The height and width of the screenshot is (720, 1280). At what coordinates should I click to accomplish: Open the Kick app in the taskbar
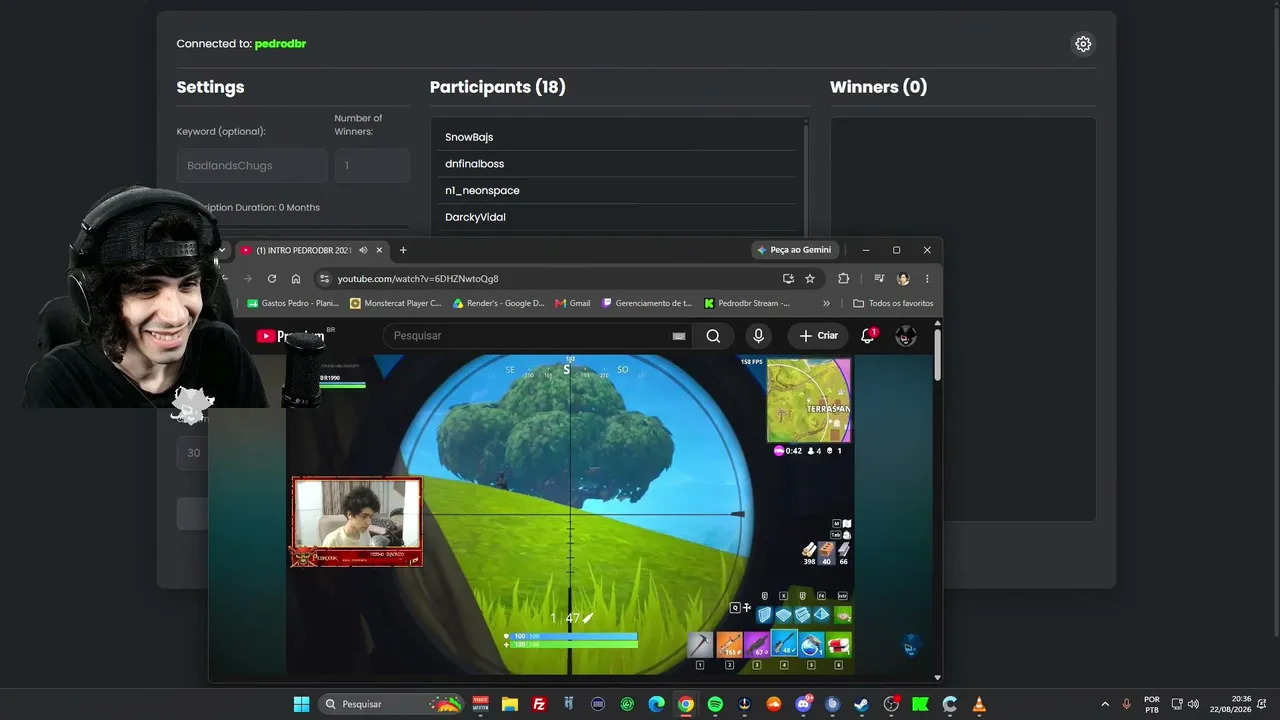tap(920, 704)
